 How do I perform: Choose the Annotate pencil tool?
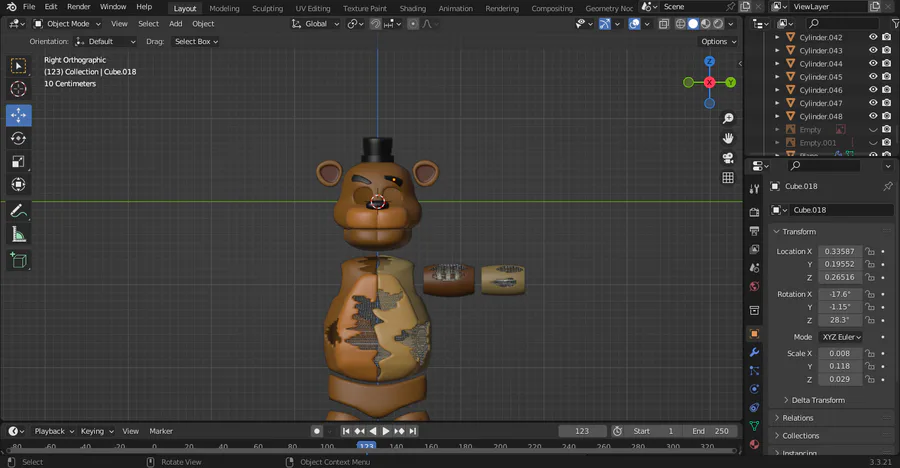[19, 211]
